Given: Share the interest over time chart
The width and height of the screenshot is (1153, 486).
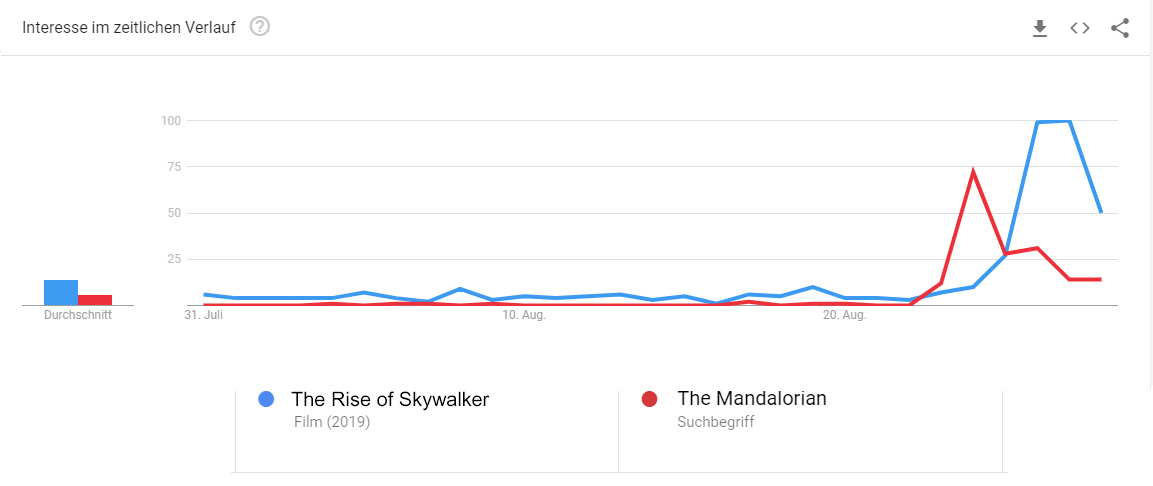Looking at the screenshot, I should [1120, 28].
